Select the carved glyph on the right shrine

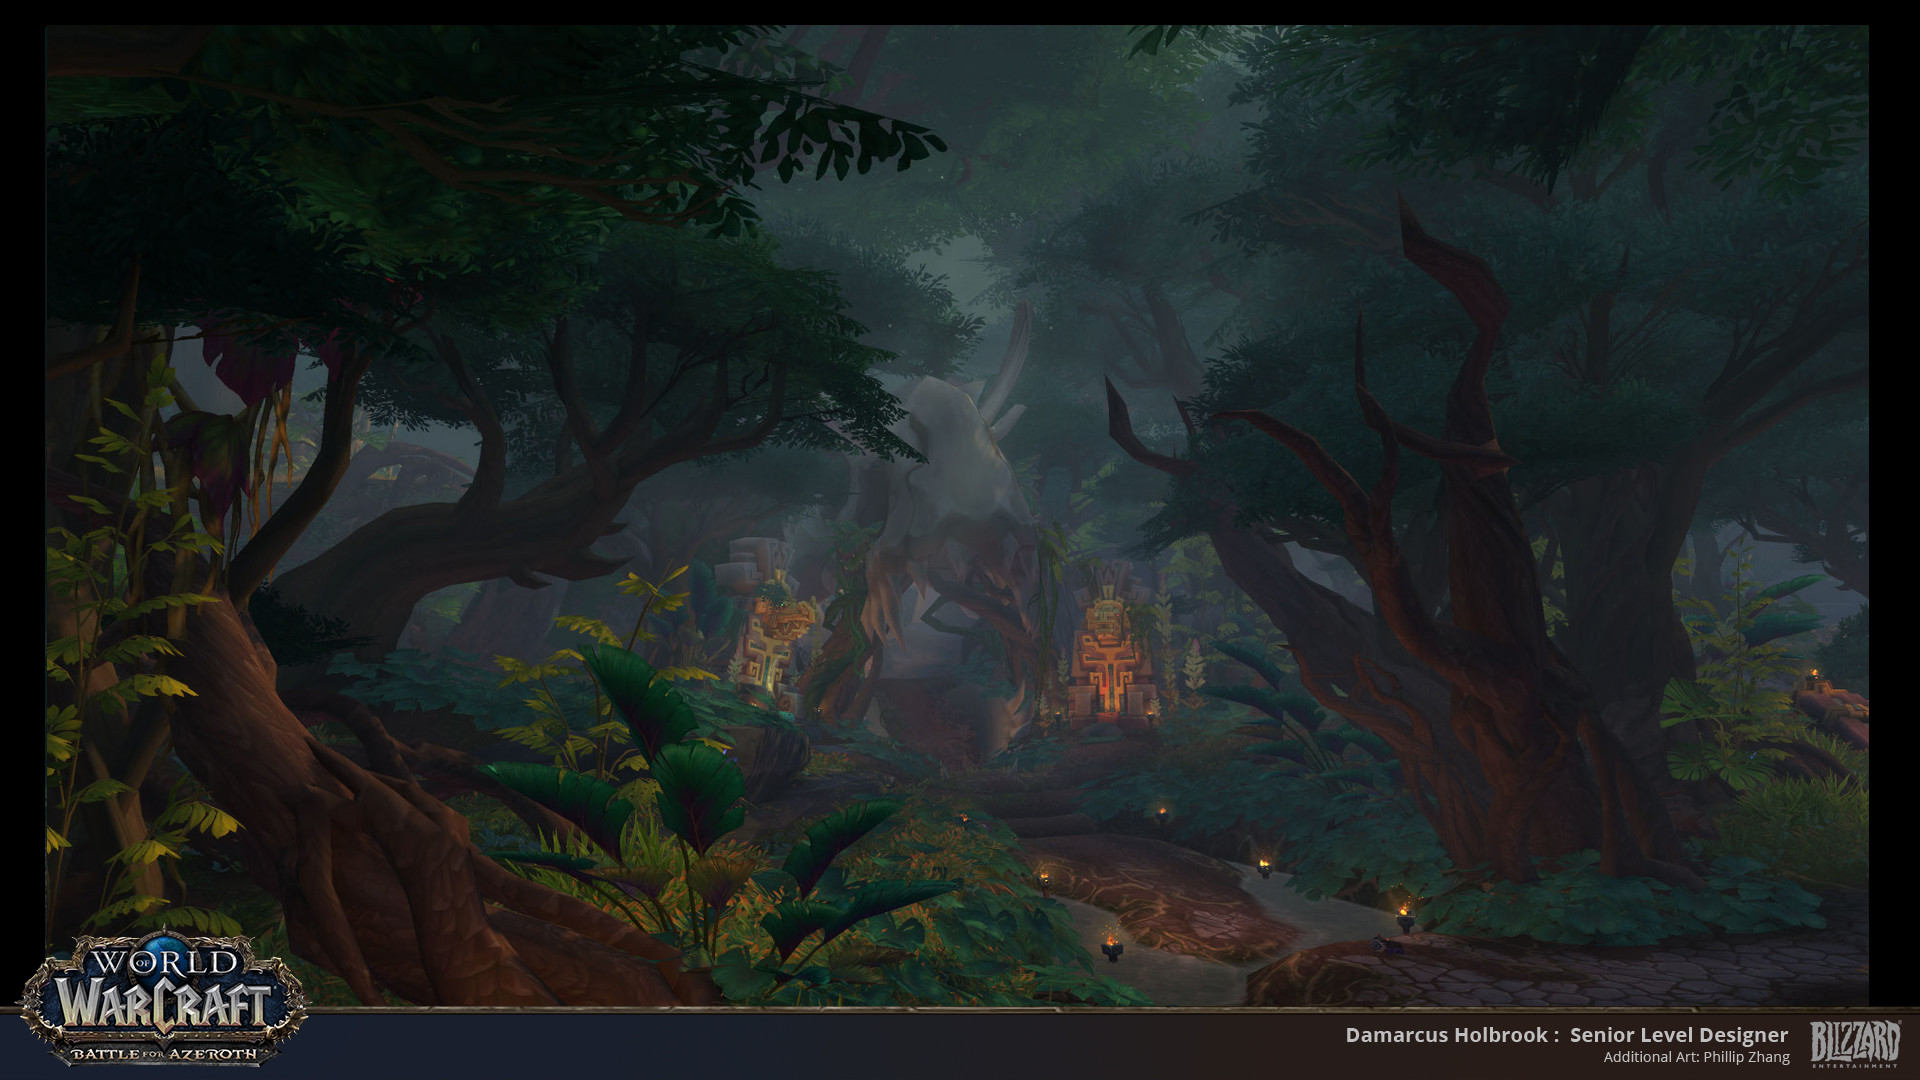tap(1110, 660)
